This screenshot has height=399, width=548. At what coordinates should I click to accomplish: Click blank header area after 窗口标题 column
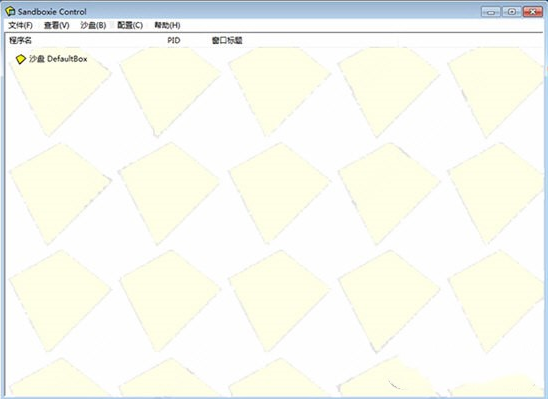point(391,40)
